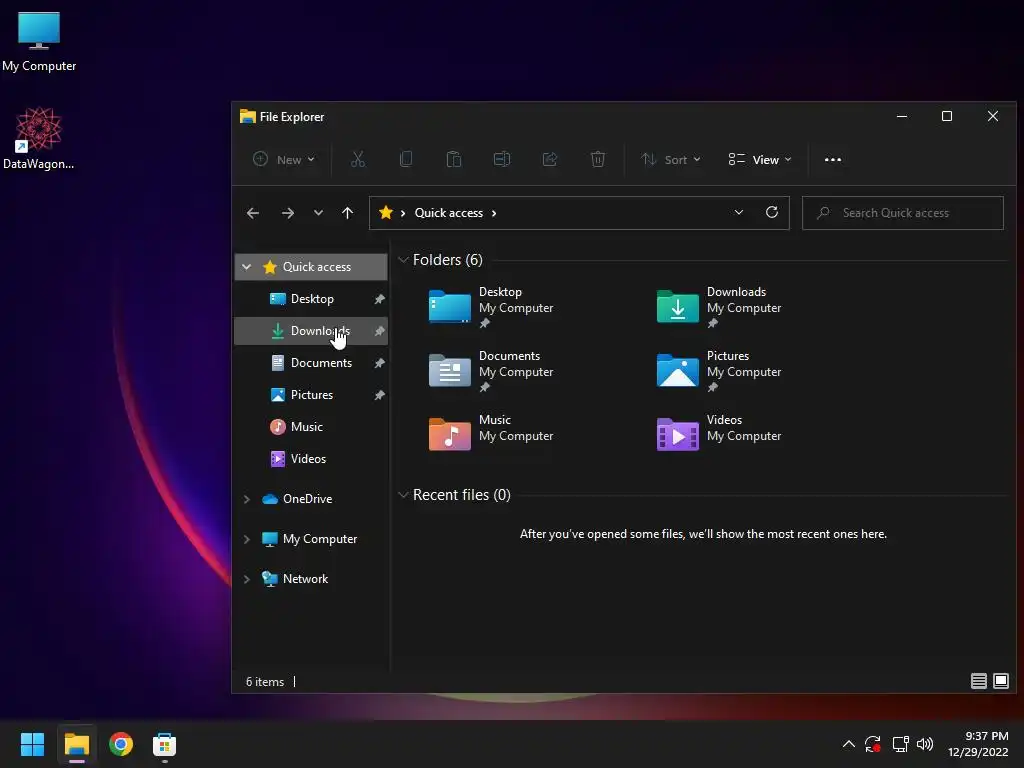The width and height of the screenshot is (1024, 768).
Task: Open the Windows Start menu
Action: [x=32, y=744]
